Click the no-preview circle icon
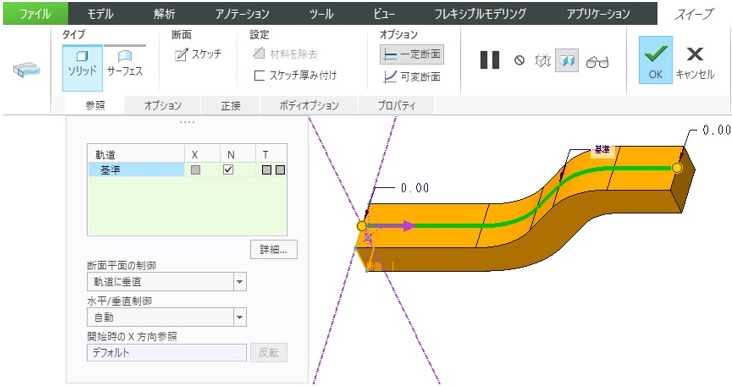The height and width of the screenshot is (386, 732). click(x=519, y=61)
